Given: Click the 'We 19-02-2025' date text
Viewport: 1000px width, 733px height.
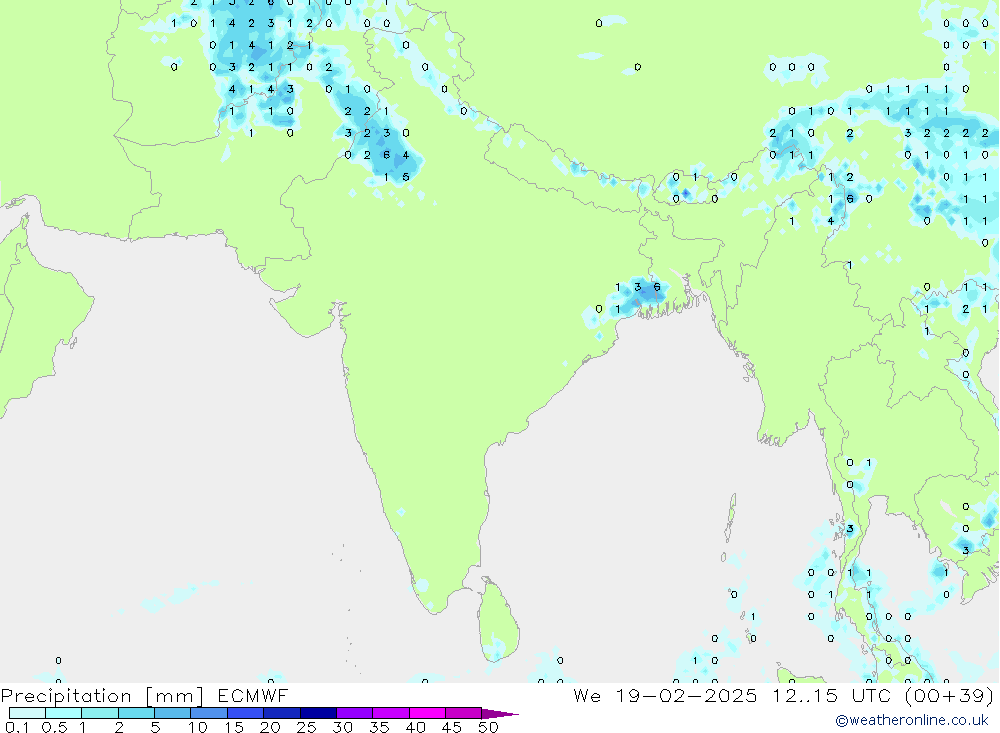Looking at the screenshot, I should click(665, 695).
